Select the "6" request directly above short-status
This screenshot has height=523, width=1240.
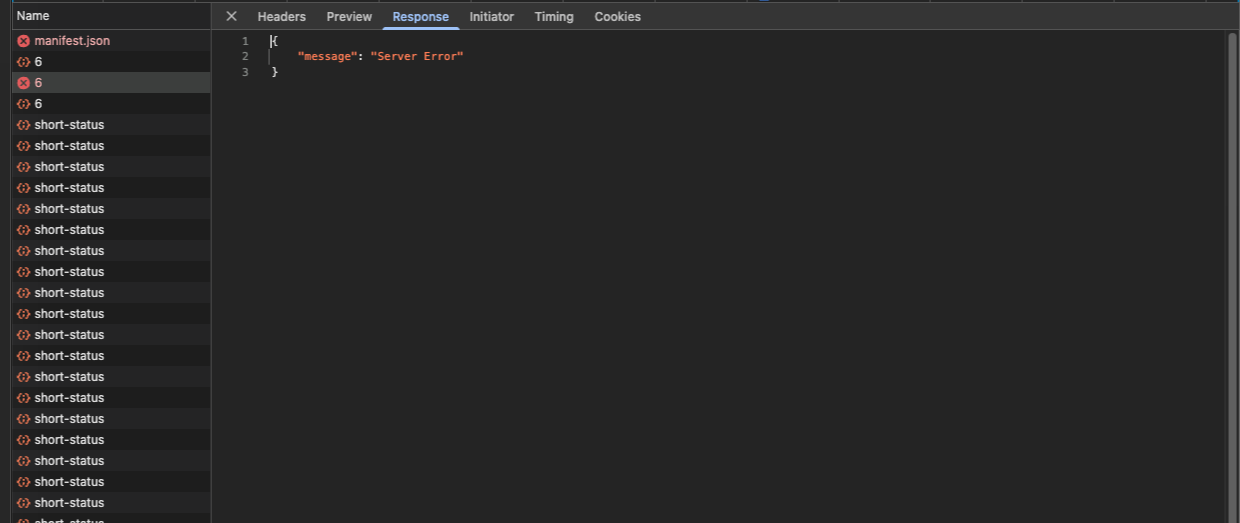pos(38,104)
